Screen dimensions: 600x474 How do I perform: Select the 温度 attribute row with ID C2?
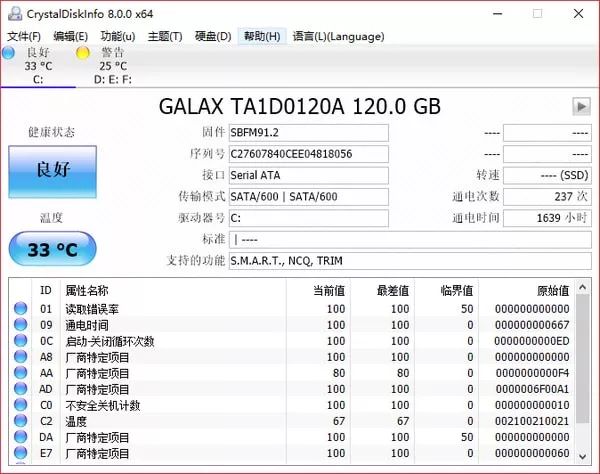click(x=292, y=421)
